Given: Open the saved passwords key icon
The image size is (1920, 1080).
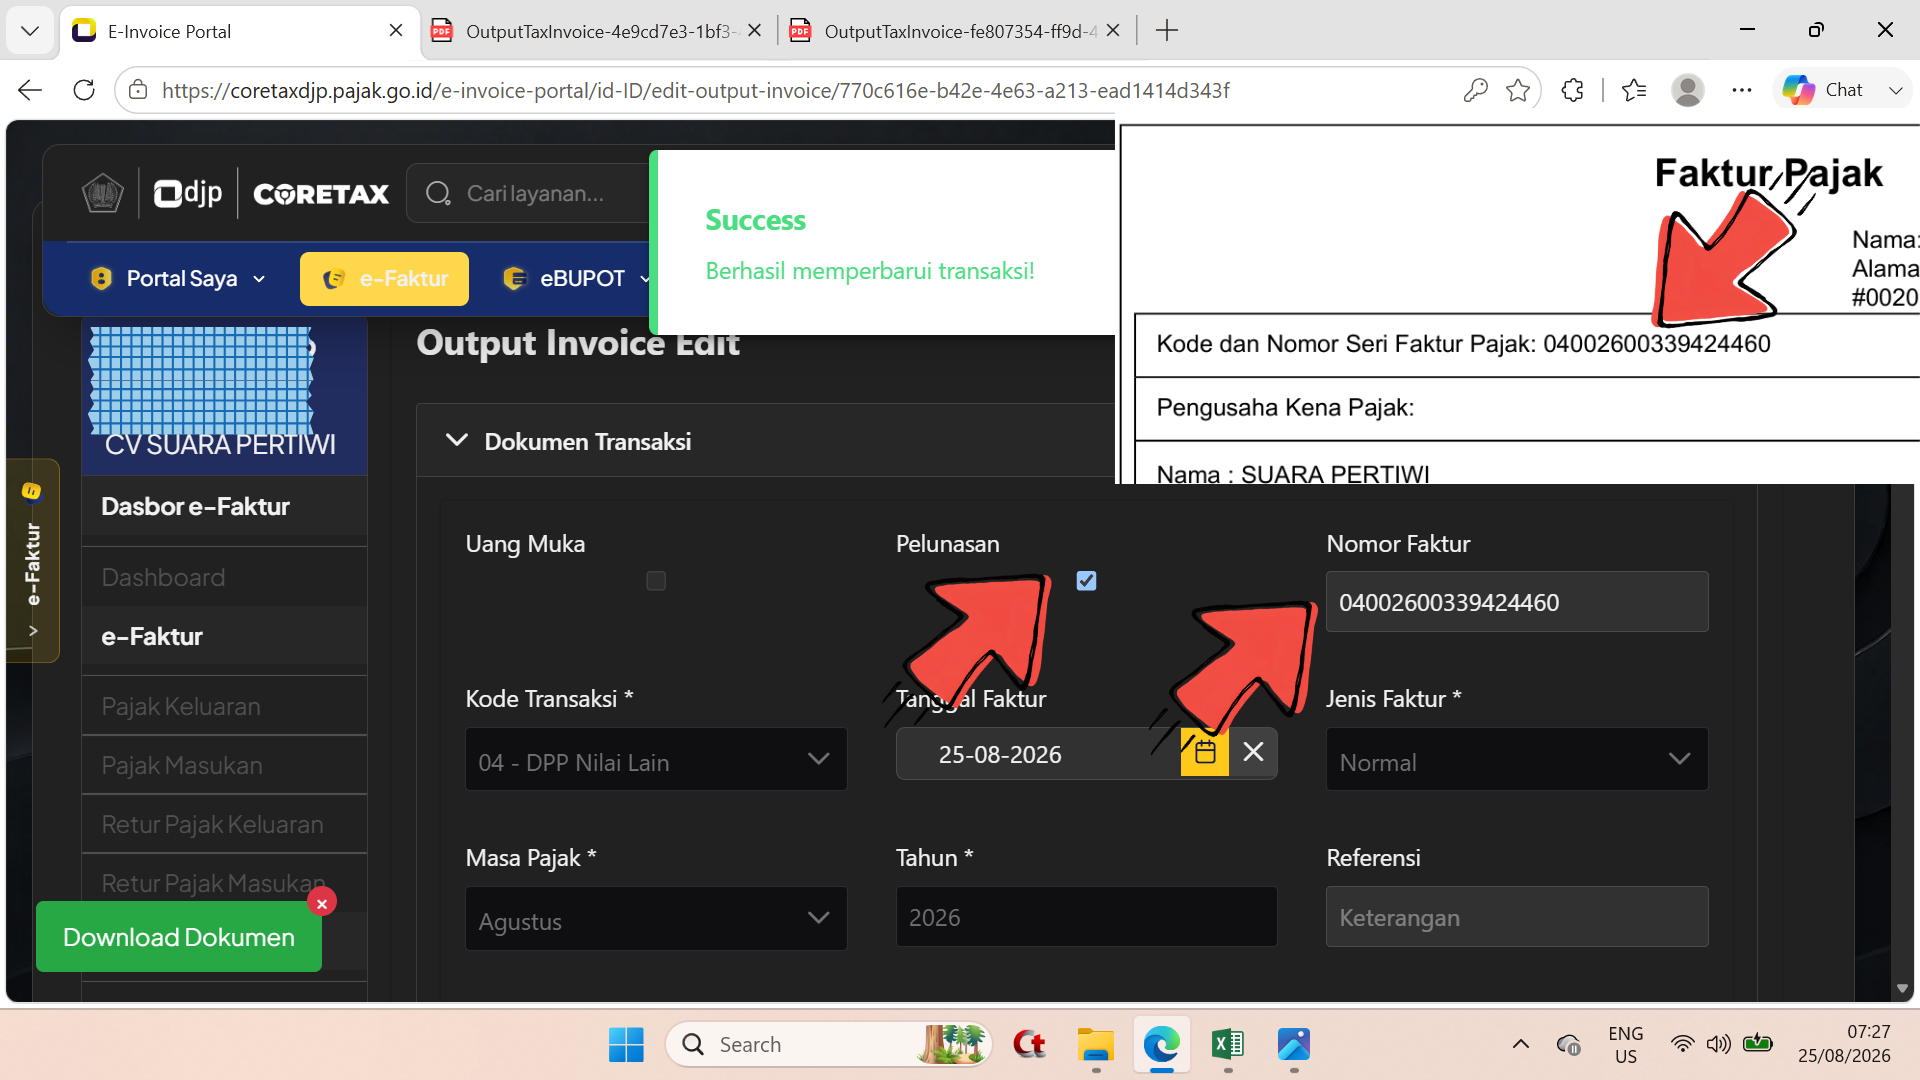Looking at the screenshot, I should (x=1475, y=91).
